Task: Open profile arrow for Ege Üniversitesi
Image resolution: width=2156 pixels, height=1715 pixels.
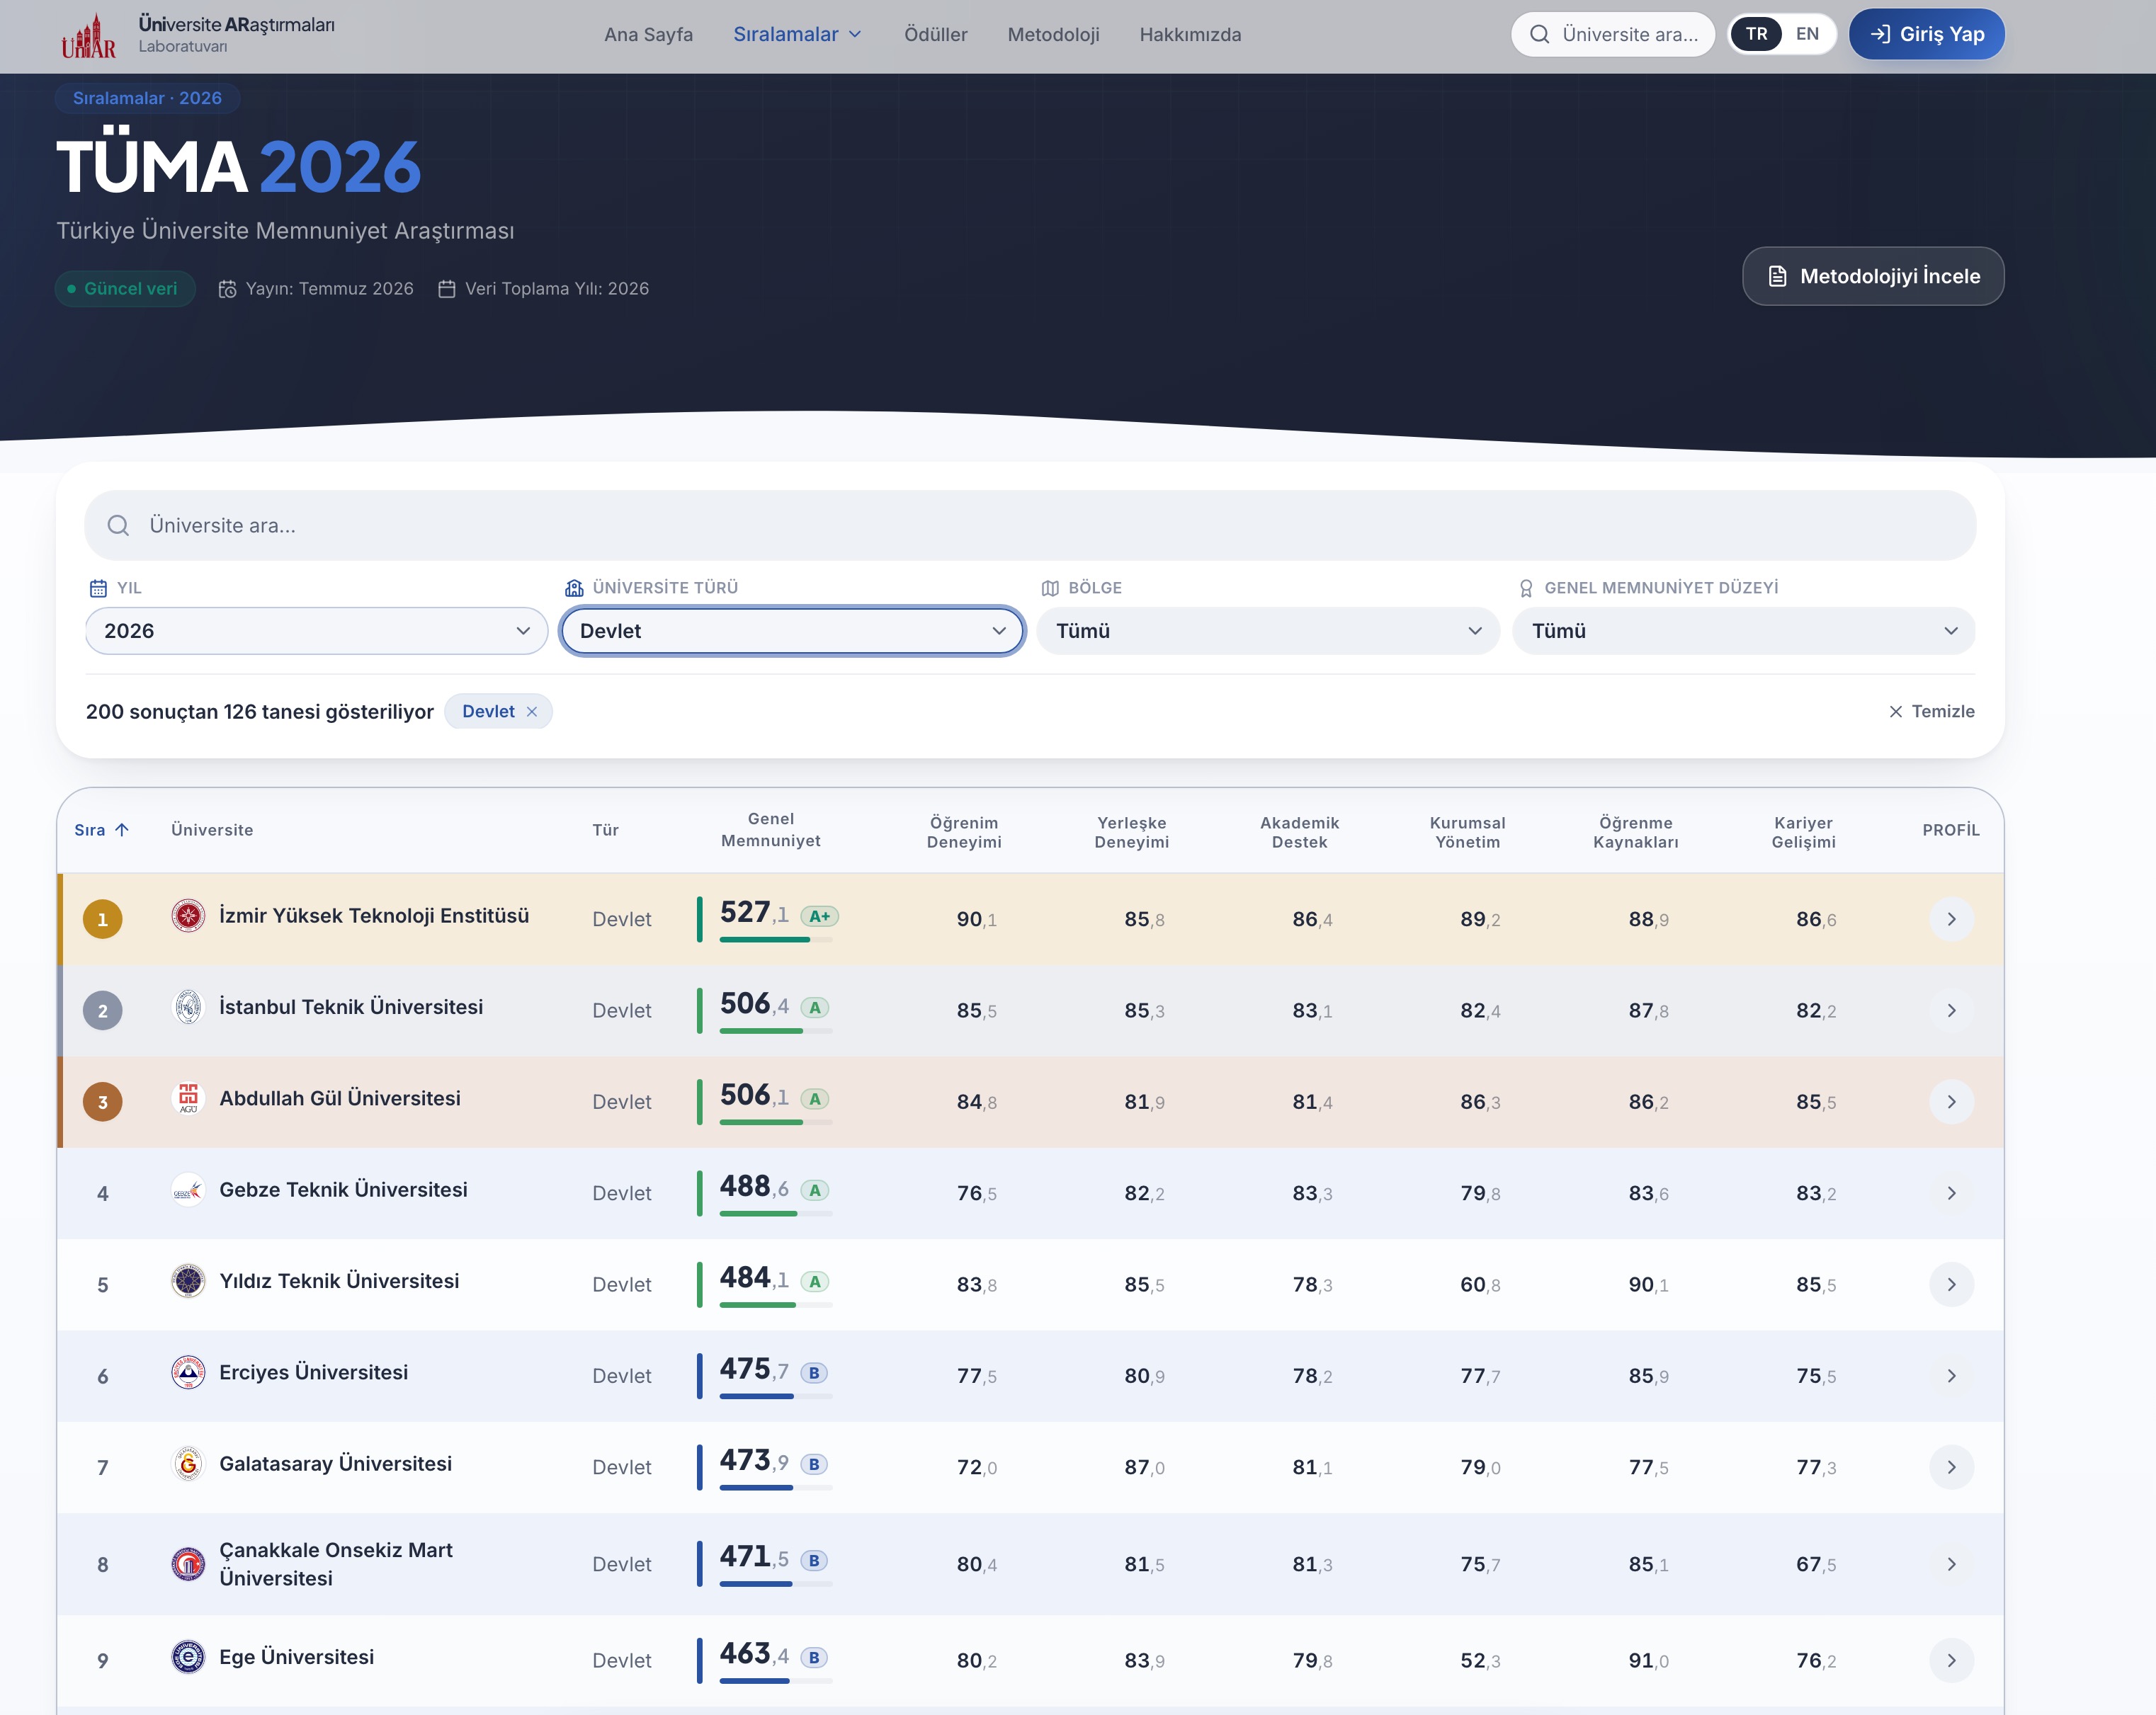Action: coord(1951,1661)
